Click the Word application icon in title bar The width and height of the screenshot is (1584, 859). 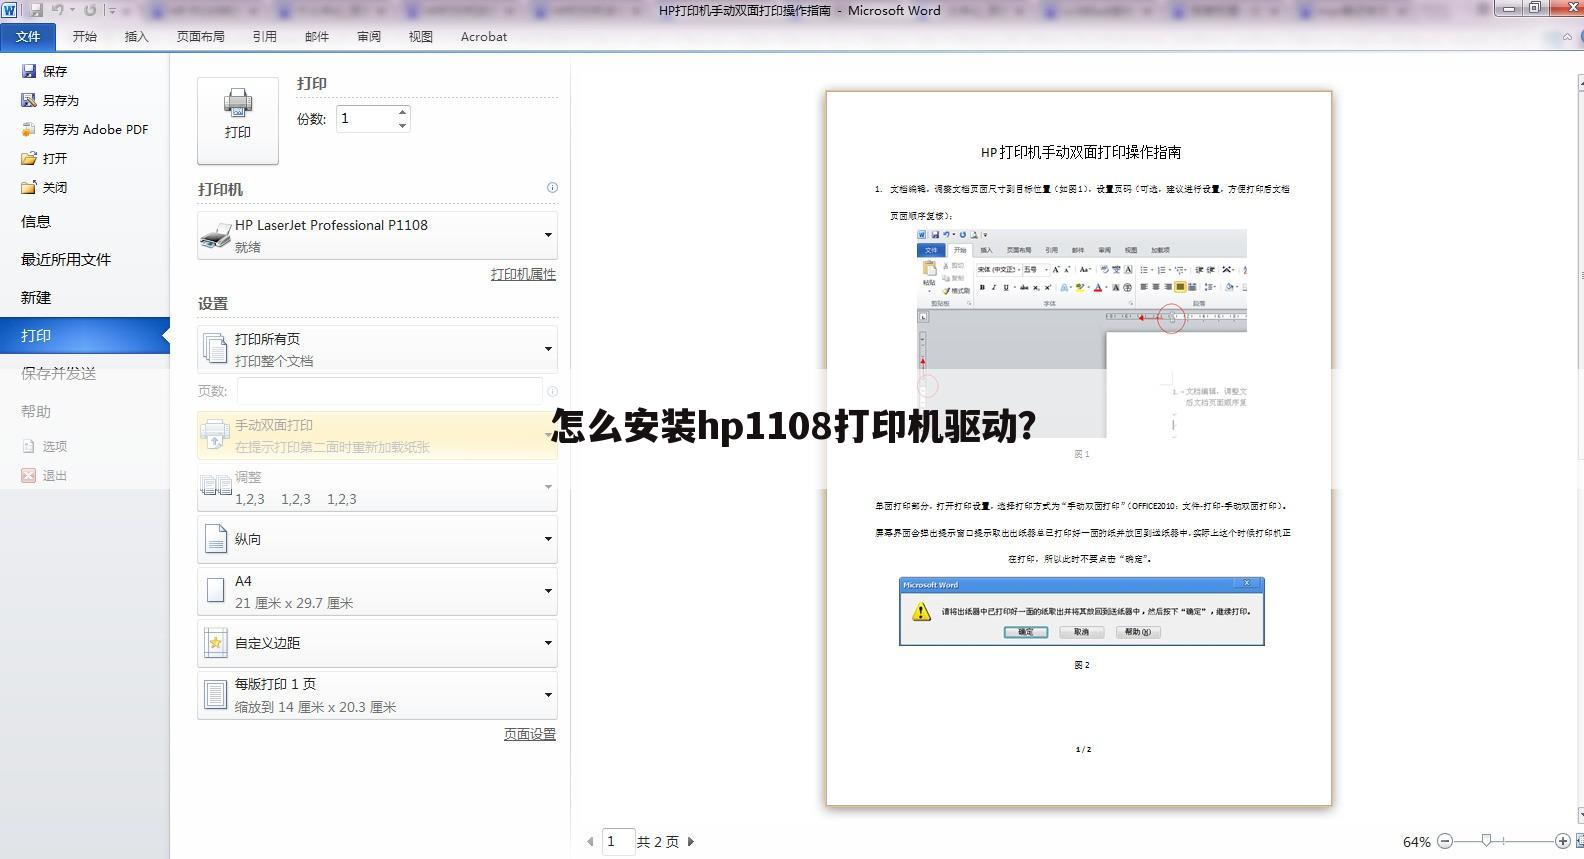click(x=9, y=10)
